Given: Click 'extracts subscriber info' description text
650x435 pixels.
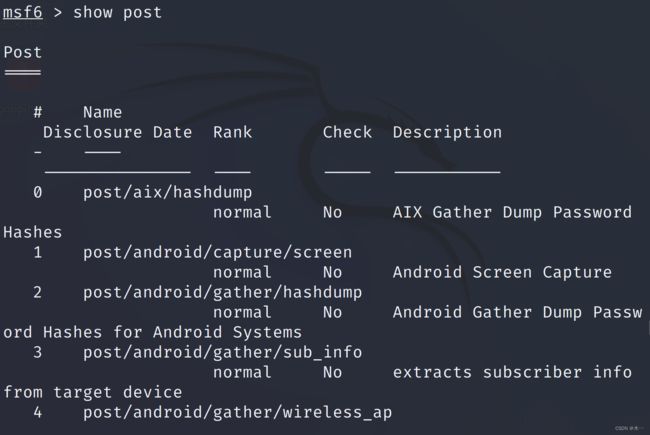Looking at the screenshot, I should [512, 372].
